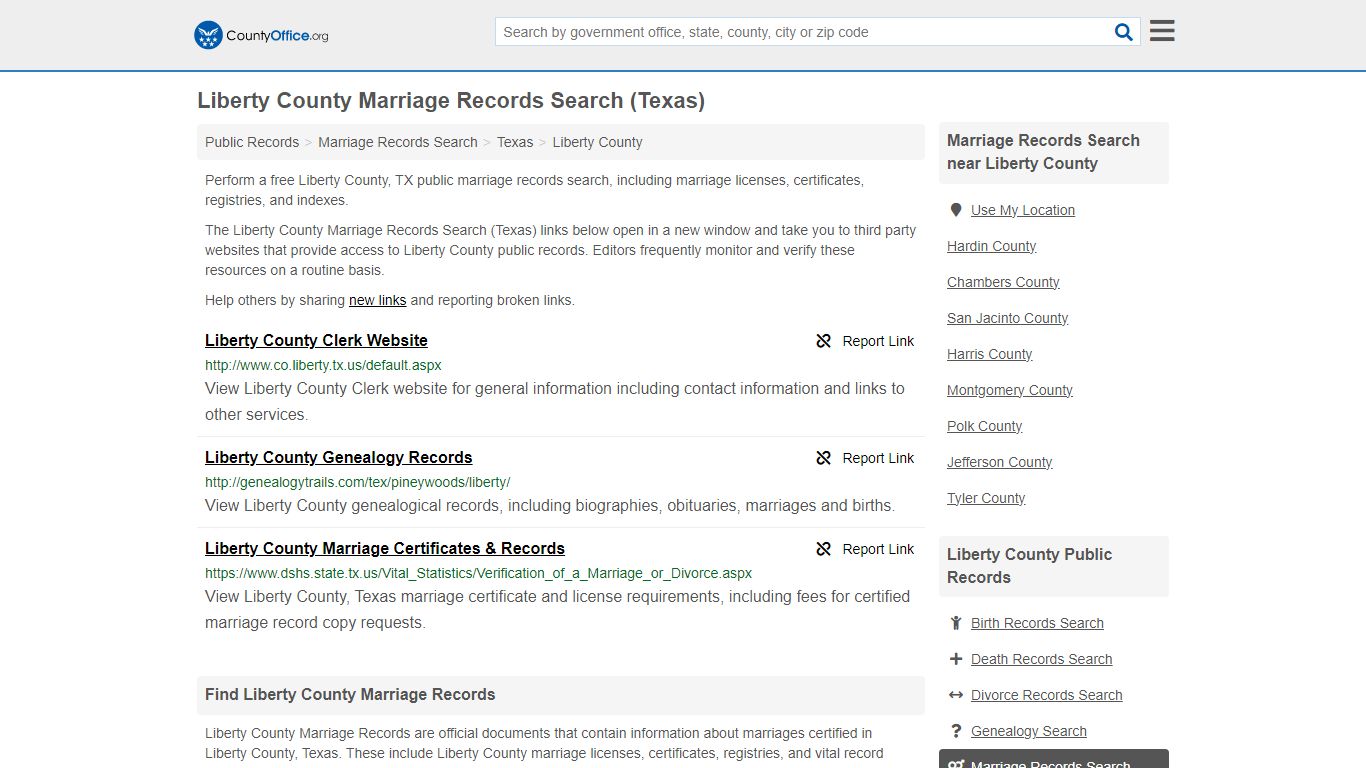
Task: Follow the 'new links' link
Action: pos(378,300)
